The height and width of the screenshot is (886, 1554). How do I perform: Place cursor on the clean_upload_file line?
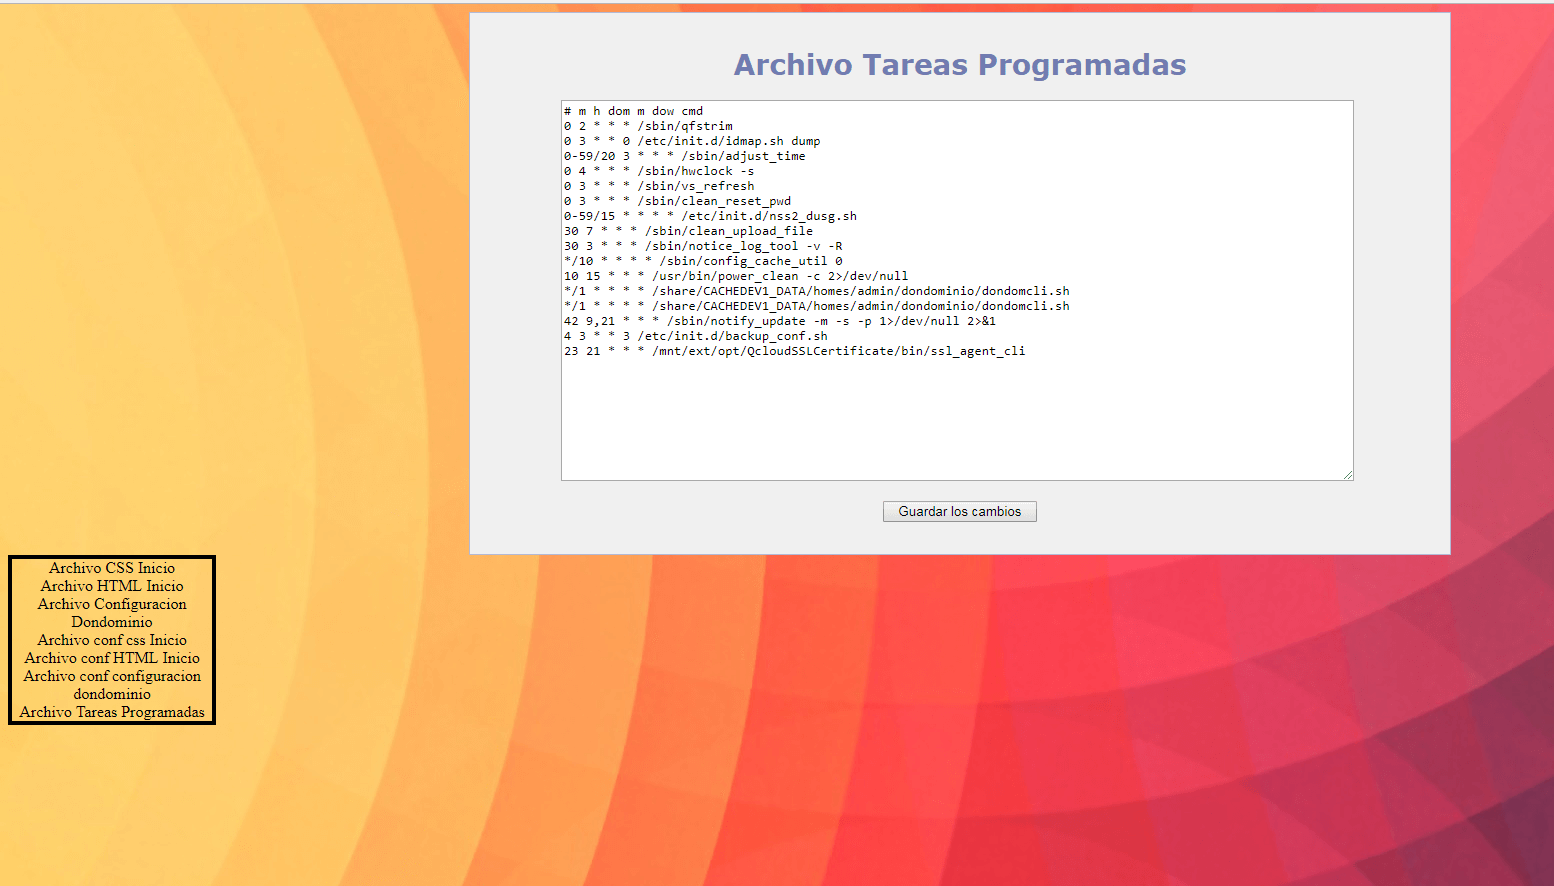tap(728, 231)
